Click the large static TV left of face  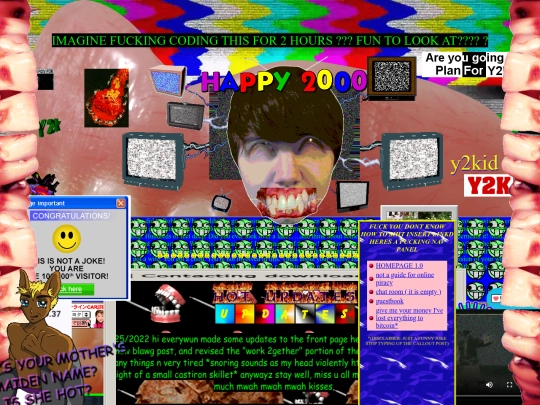153,161
